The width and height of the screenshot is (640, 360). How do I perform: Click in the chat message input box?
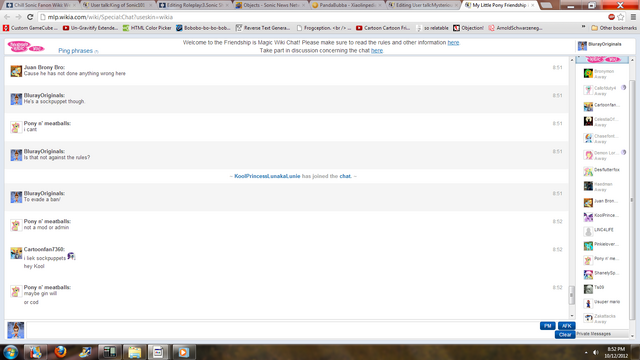click(x=282, y=330)
